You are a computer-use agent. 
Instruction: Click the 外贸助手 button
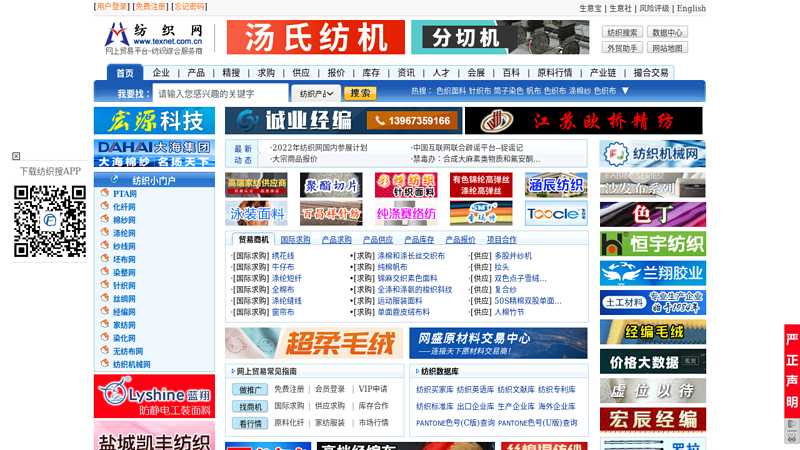[622, 48]
